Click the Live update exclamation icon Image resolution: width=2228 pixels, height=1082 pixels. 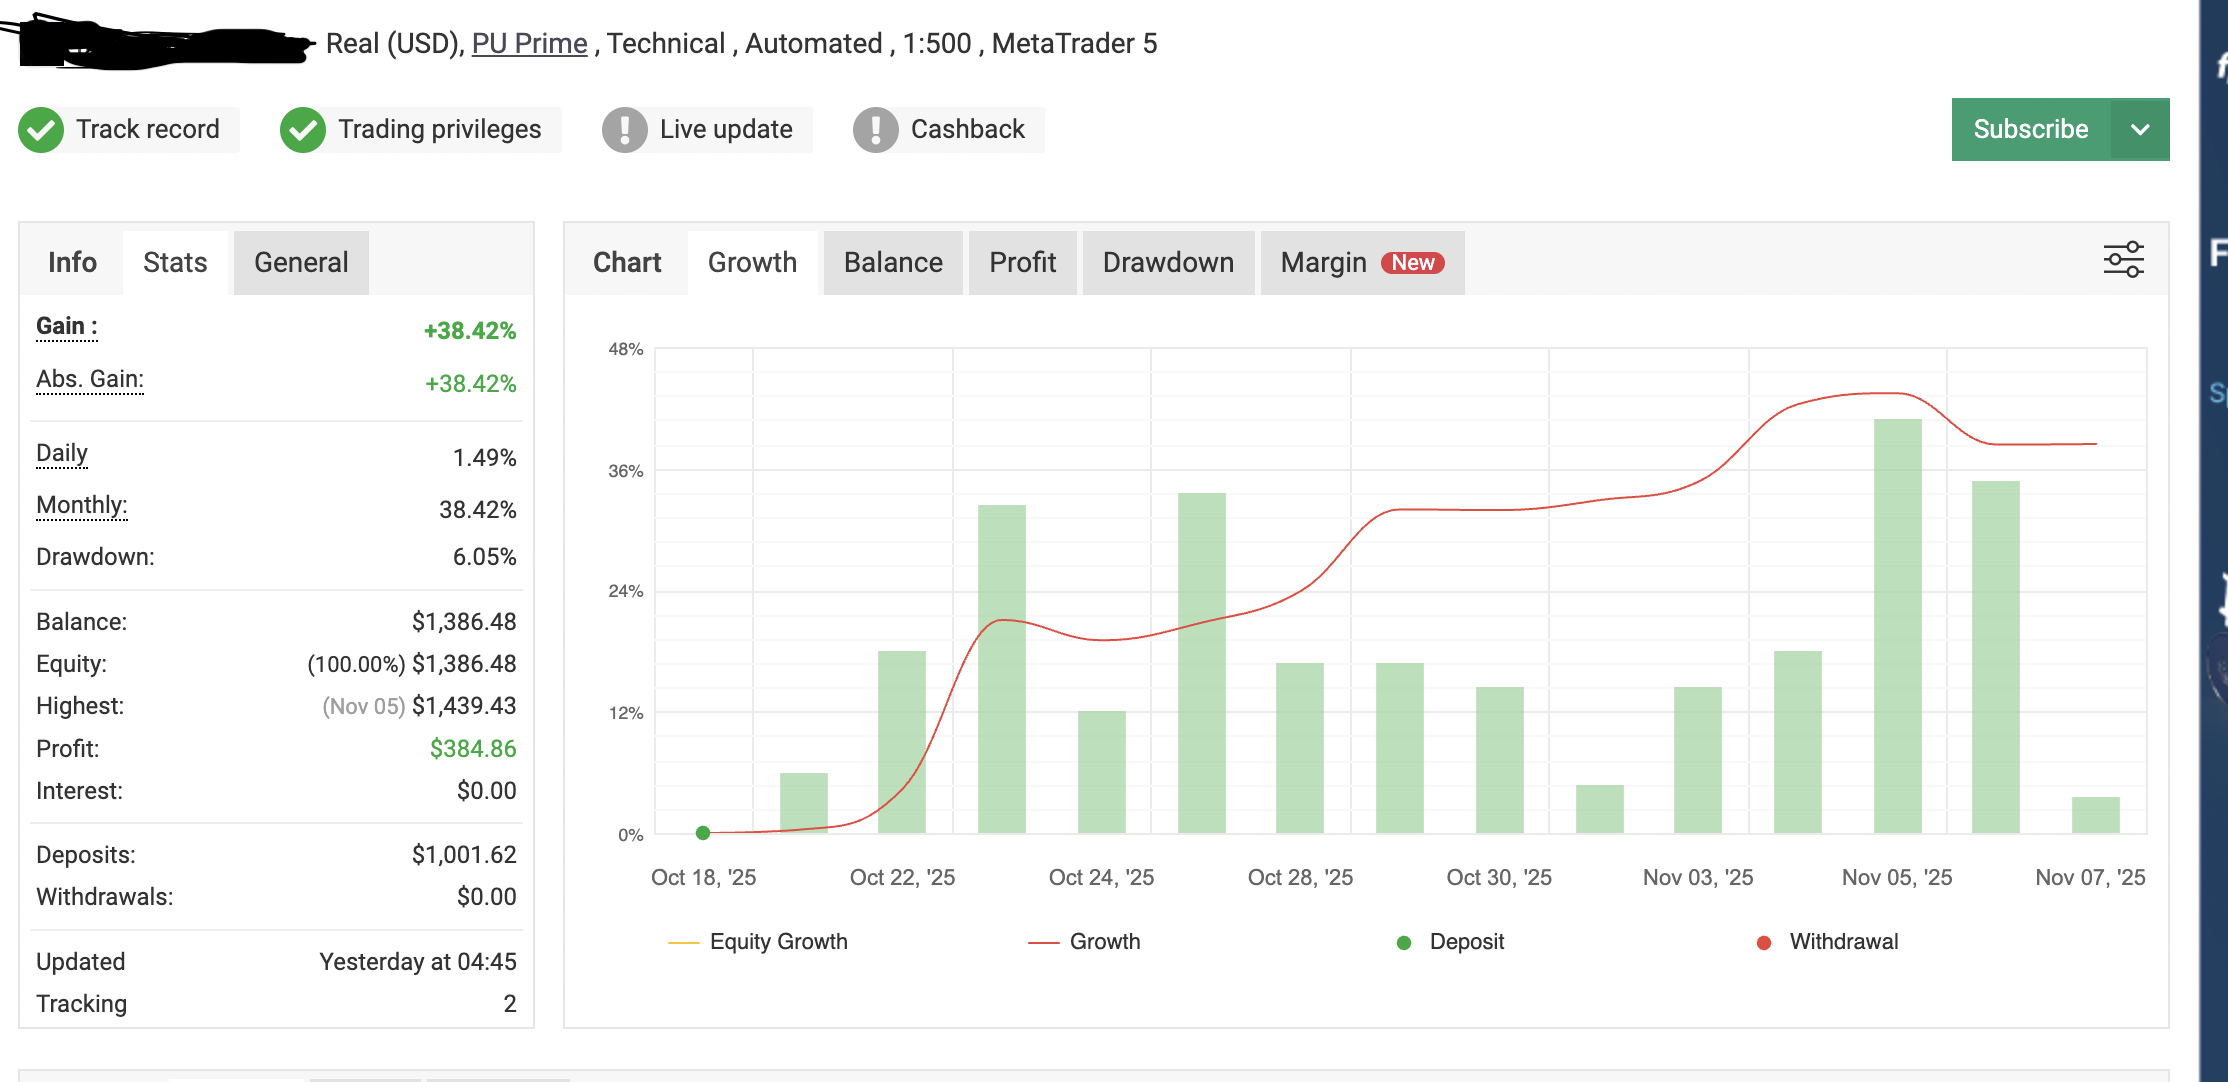[x=625, y=130]
